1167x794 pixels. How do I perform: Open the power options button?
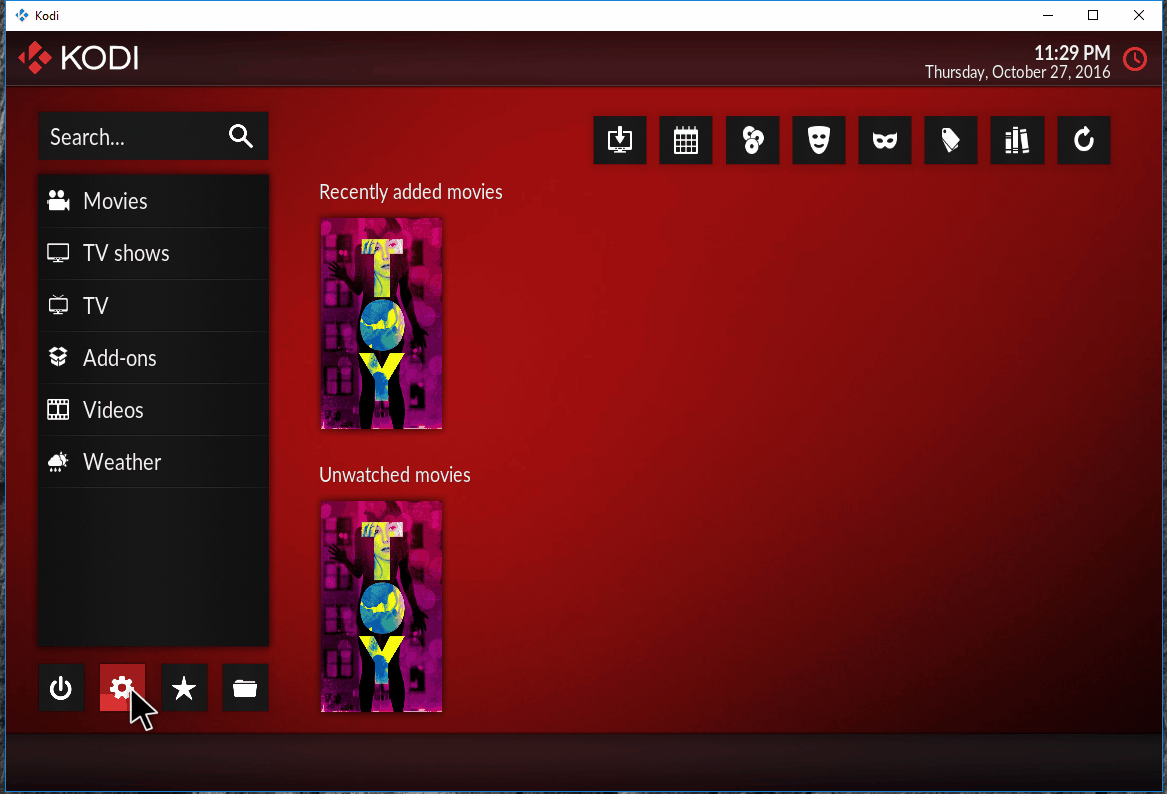(61, 688)
